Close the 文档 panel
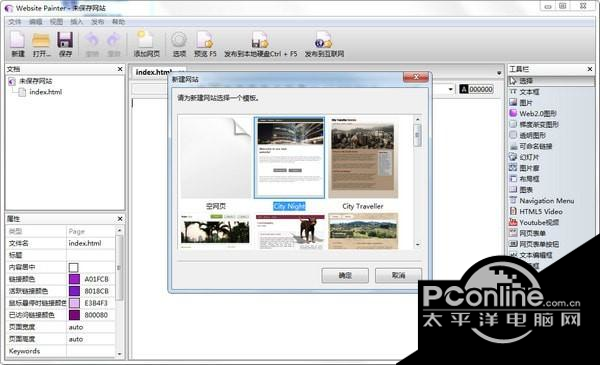Image resolution: width=600 pixels, height=365 pixels. click(x=120, y=69)
